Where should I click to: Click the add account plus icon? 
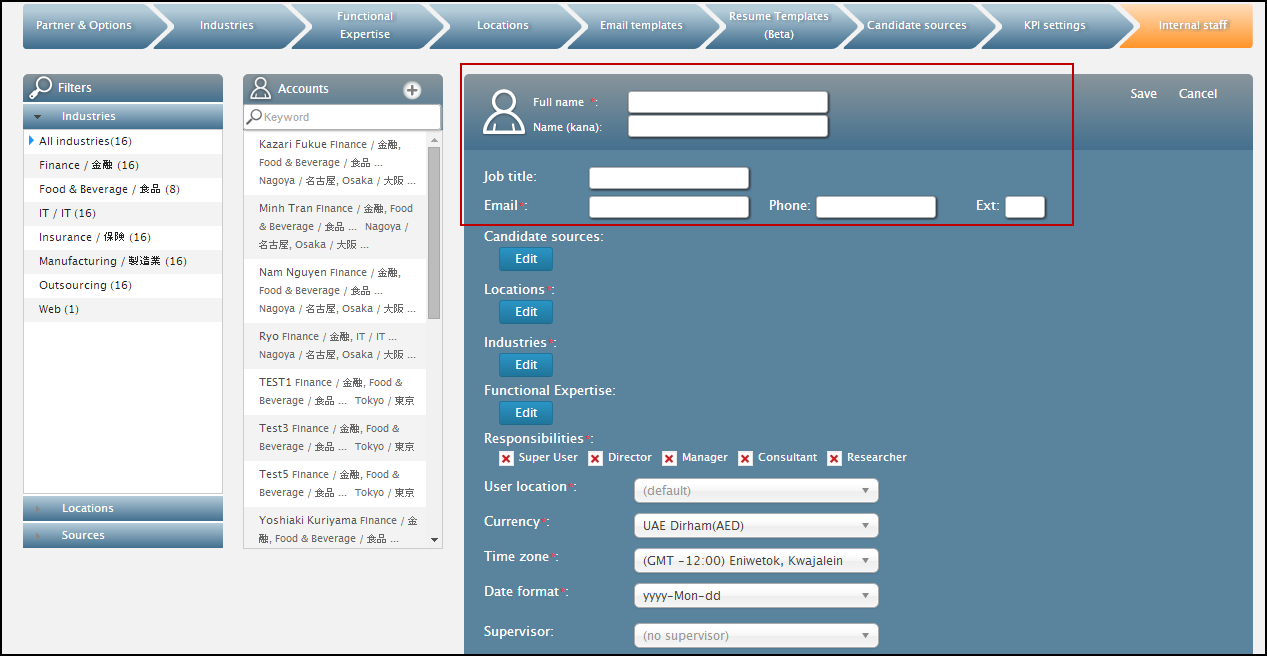click(x=412, y=90)
